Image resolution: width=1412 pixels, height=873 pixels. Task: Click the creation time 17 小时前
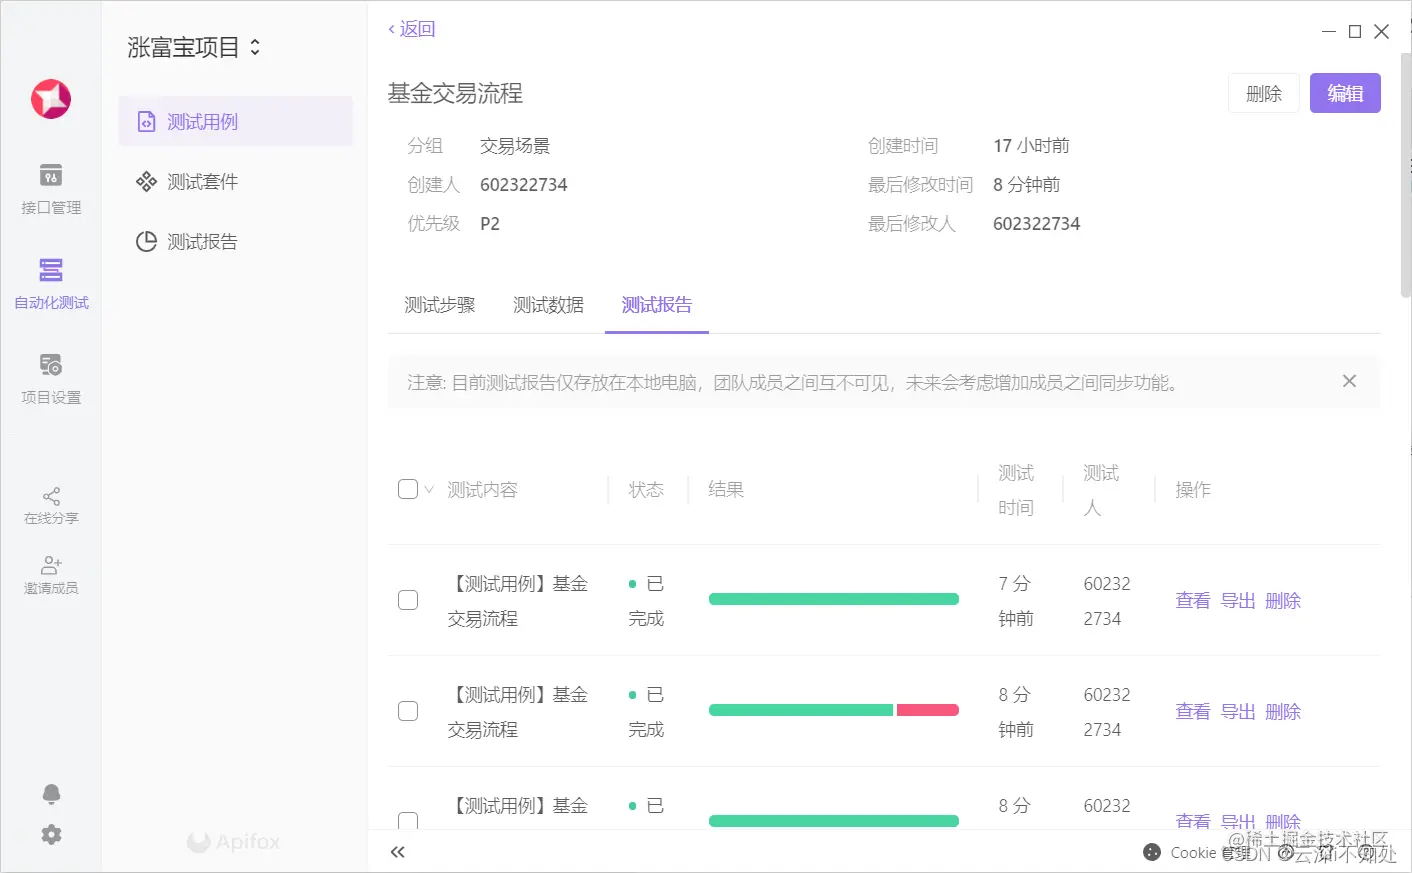[1031, 146]
